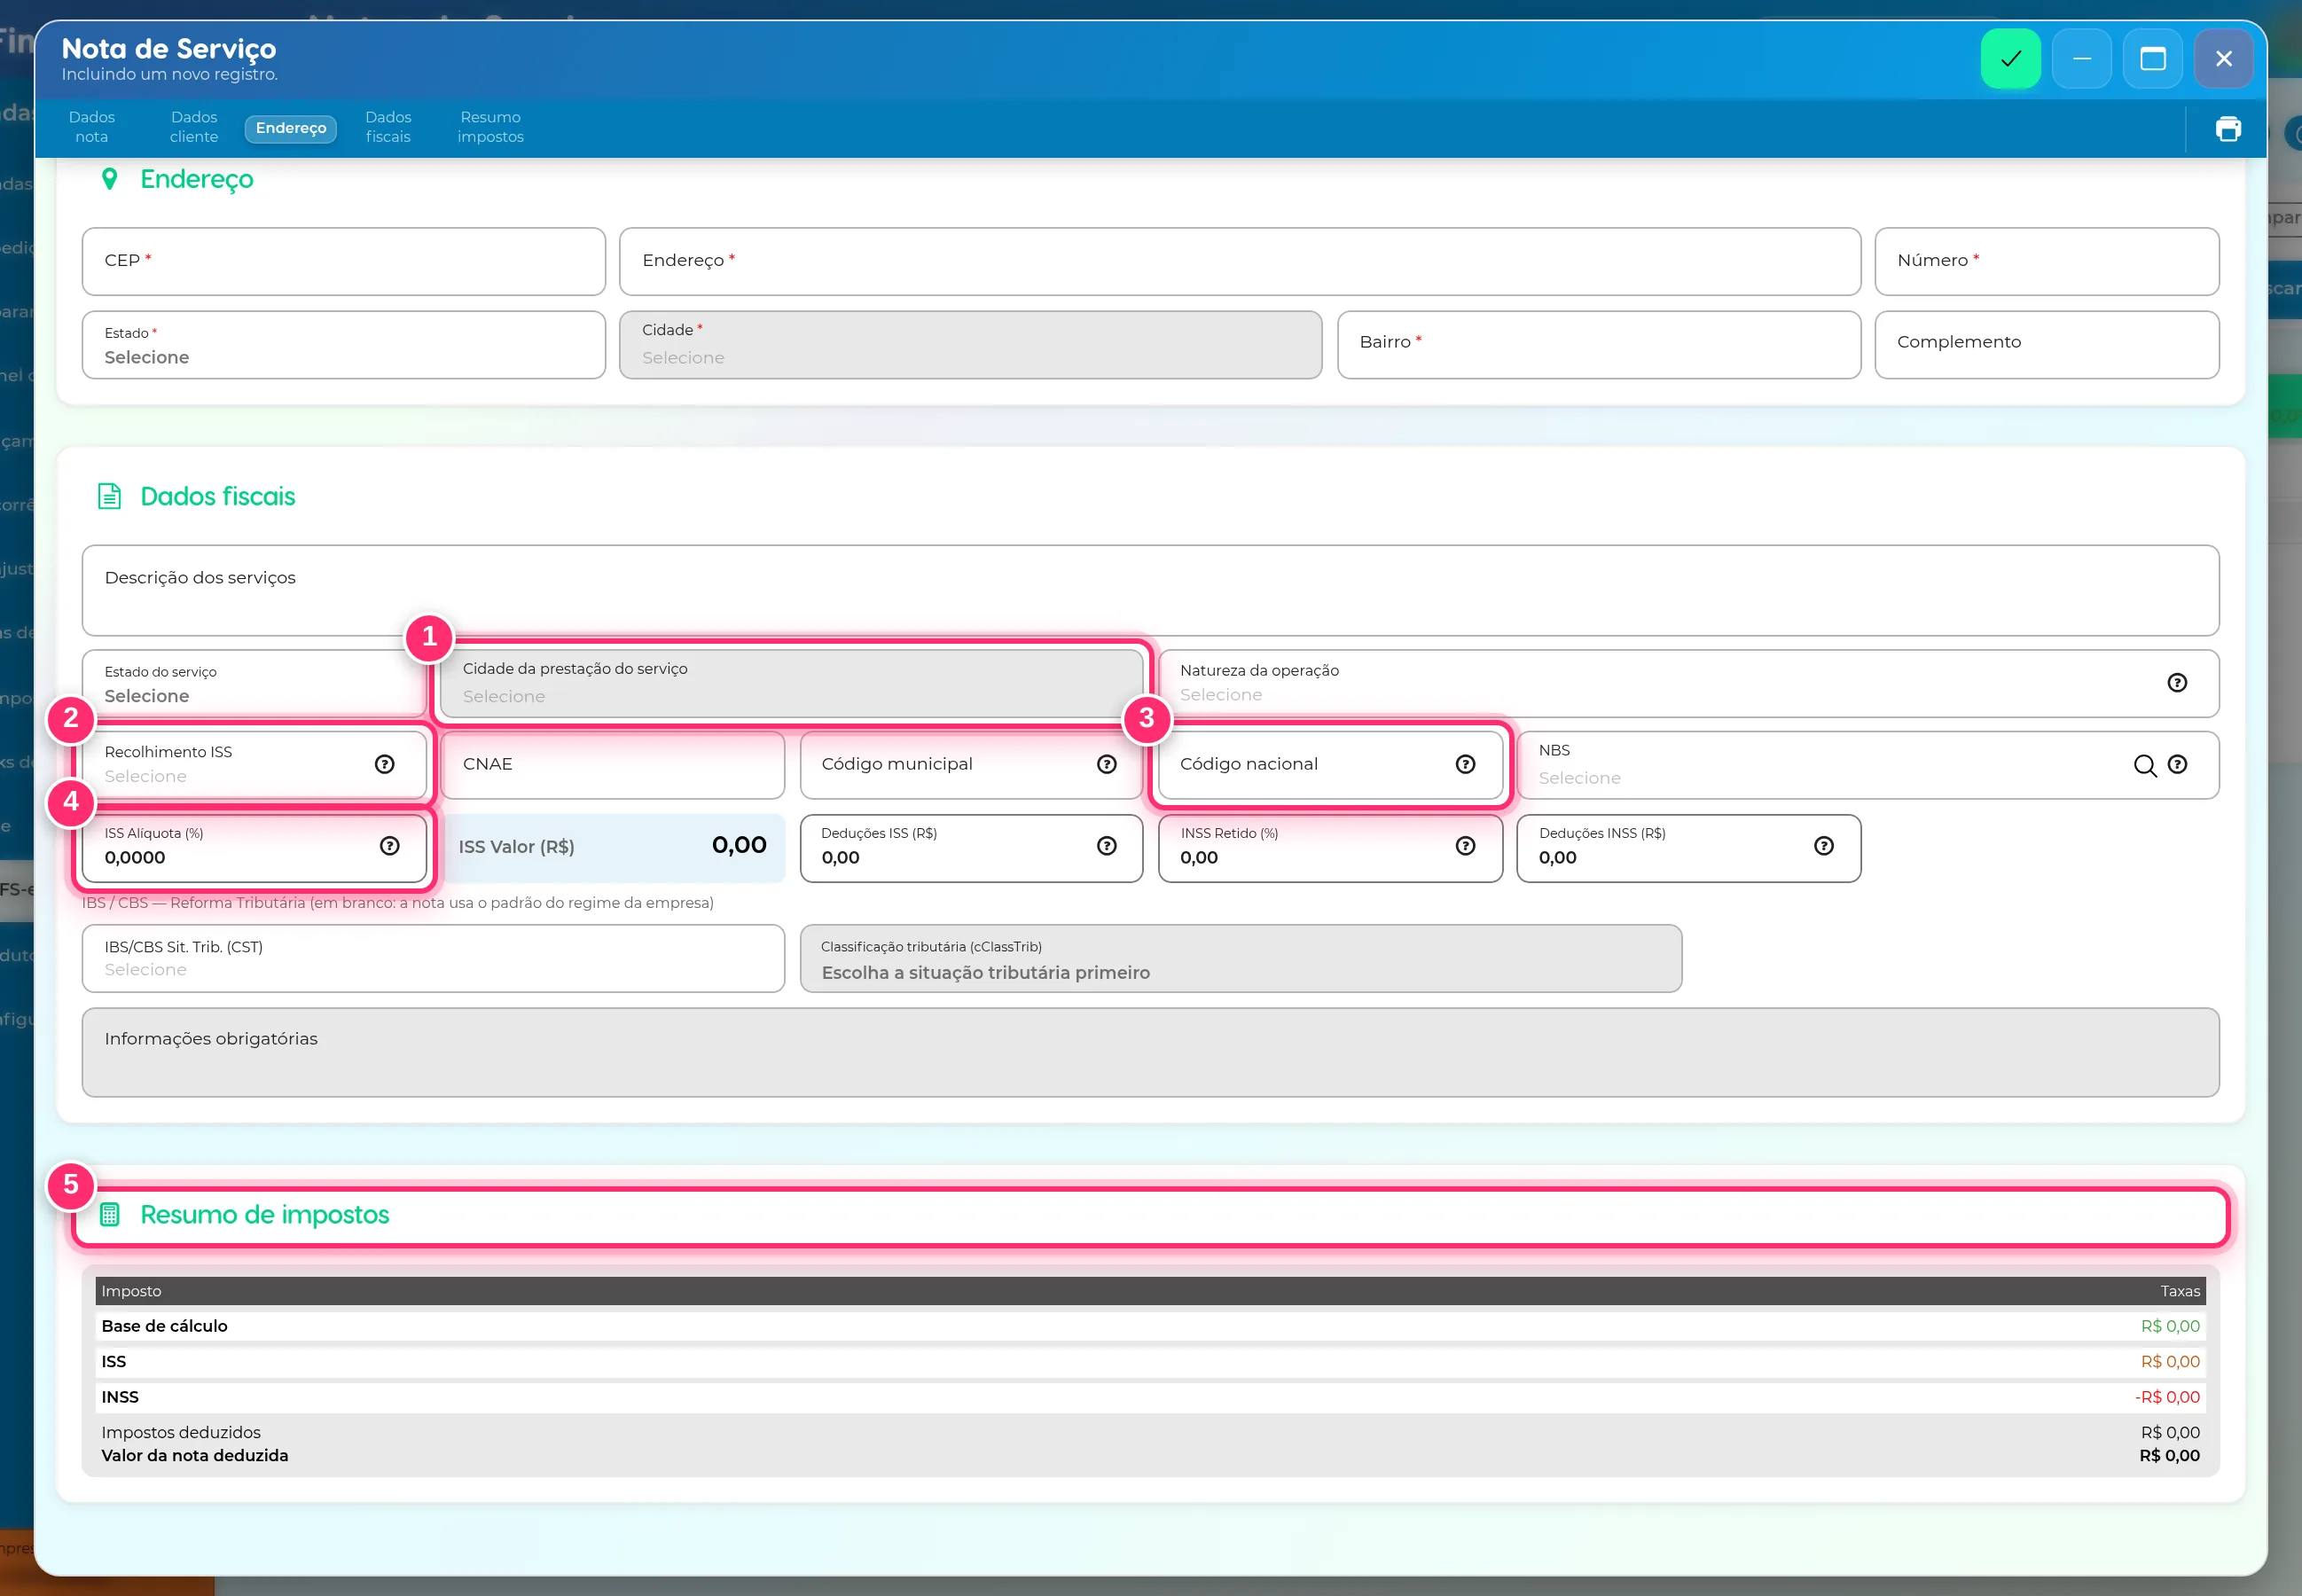Screen dimensions: 2302x1596
Task: Open help icon for Recolhimento ISS
Action: pyautogui.click(x=385, y=765)
